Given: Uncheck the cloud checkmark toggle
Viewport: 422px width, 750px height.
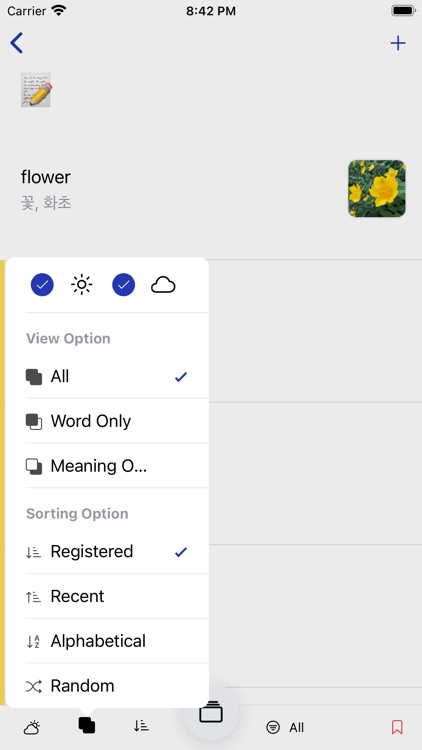Looking at the screenshot, I should point(123,285).
